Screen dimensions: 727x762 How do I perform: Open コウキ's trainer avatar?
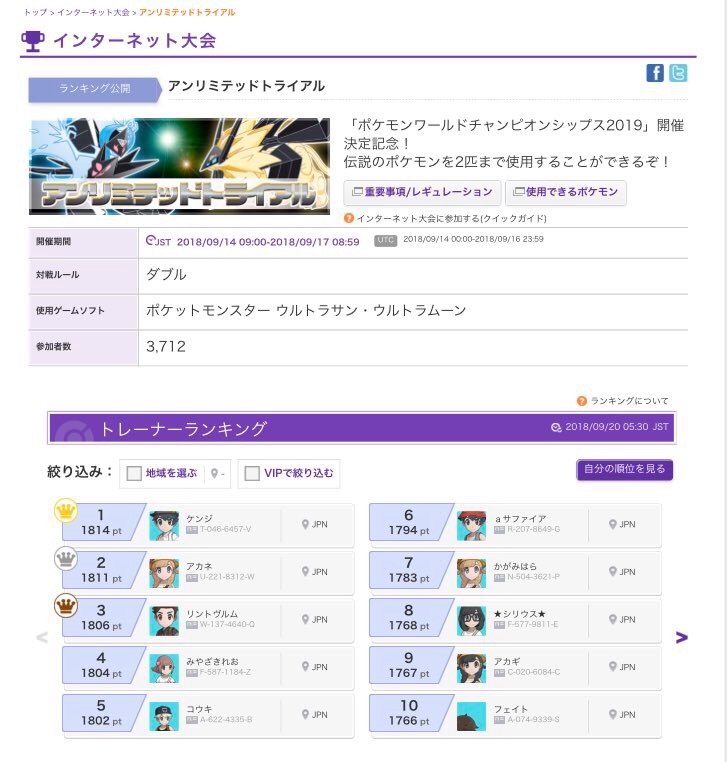164,716
